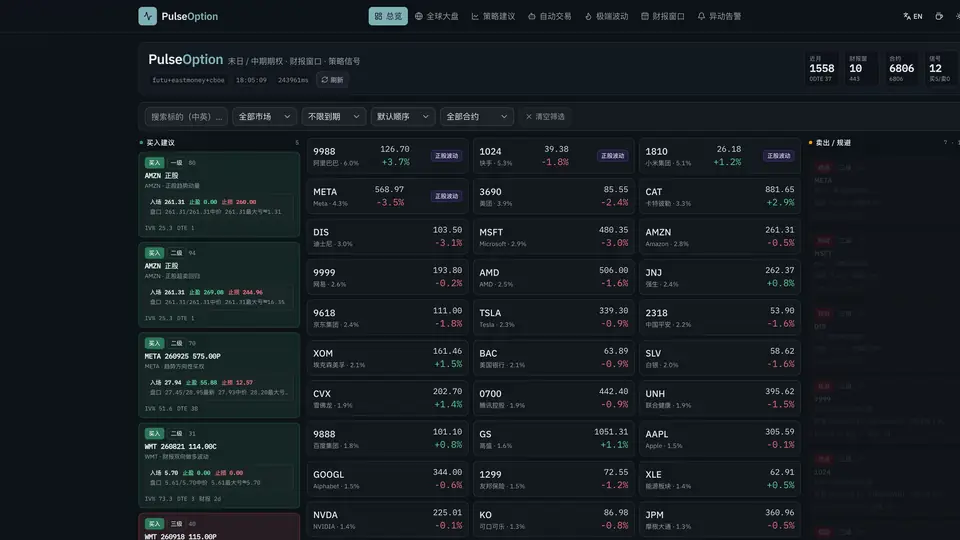
Task: Select the XLE 能源板块 stock tile
Action: [720, 479]
